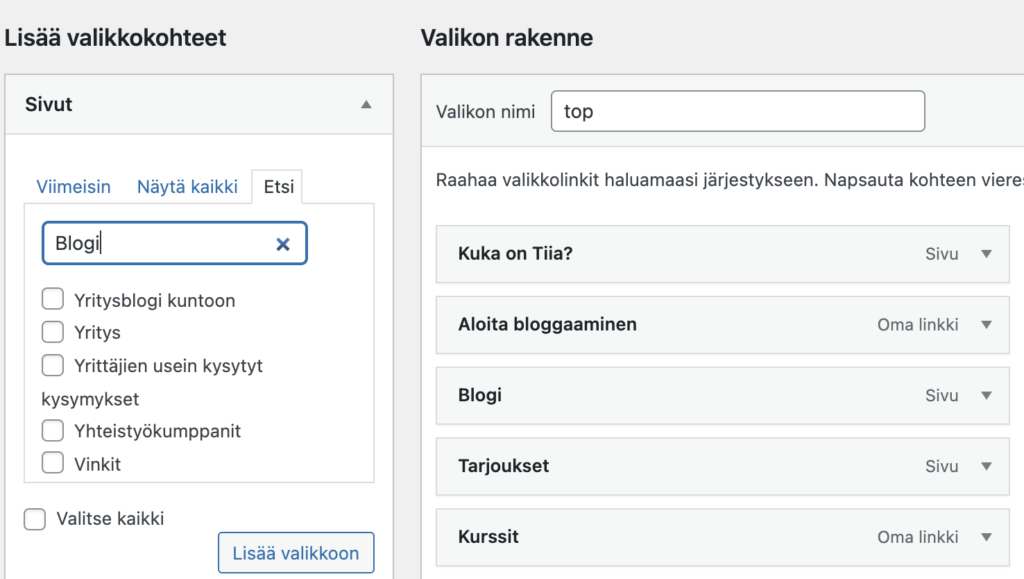
Task: Select the Tarjoukset menu item bar
Action: coord(723,466)
